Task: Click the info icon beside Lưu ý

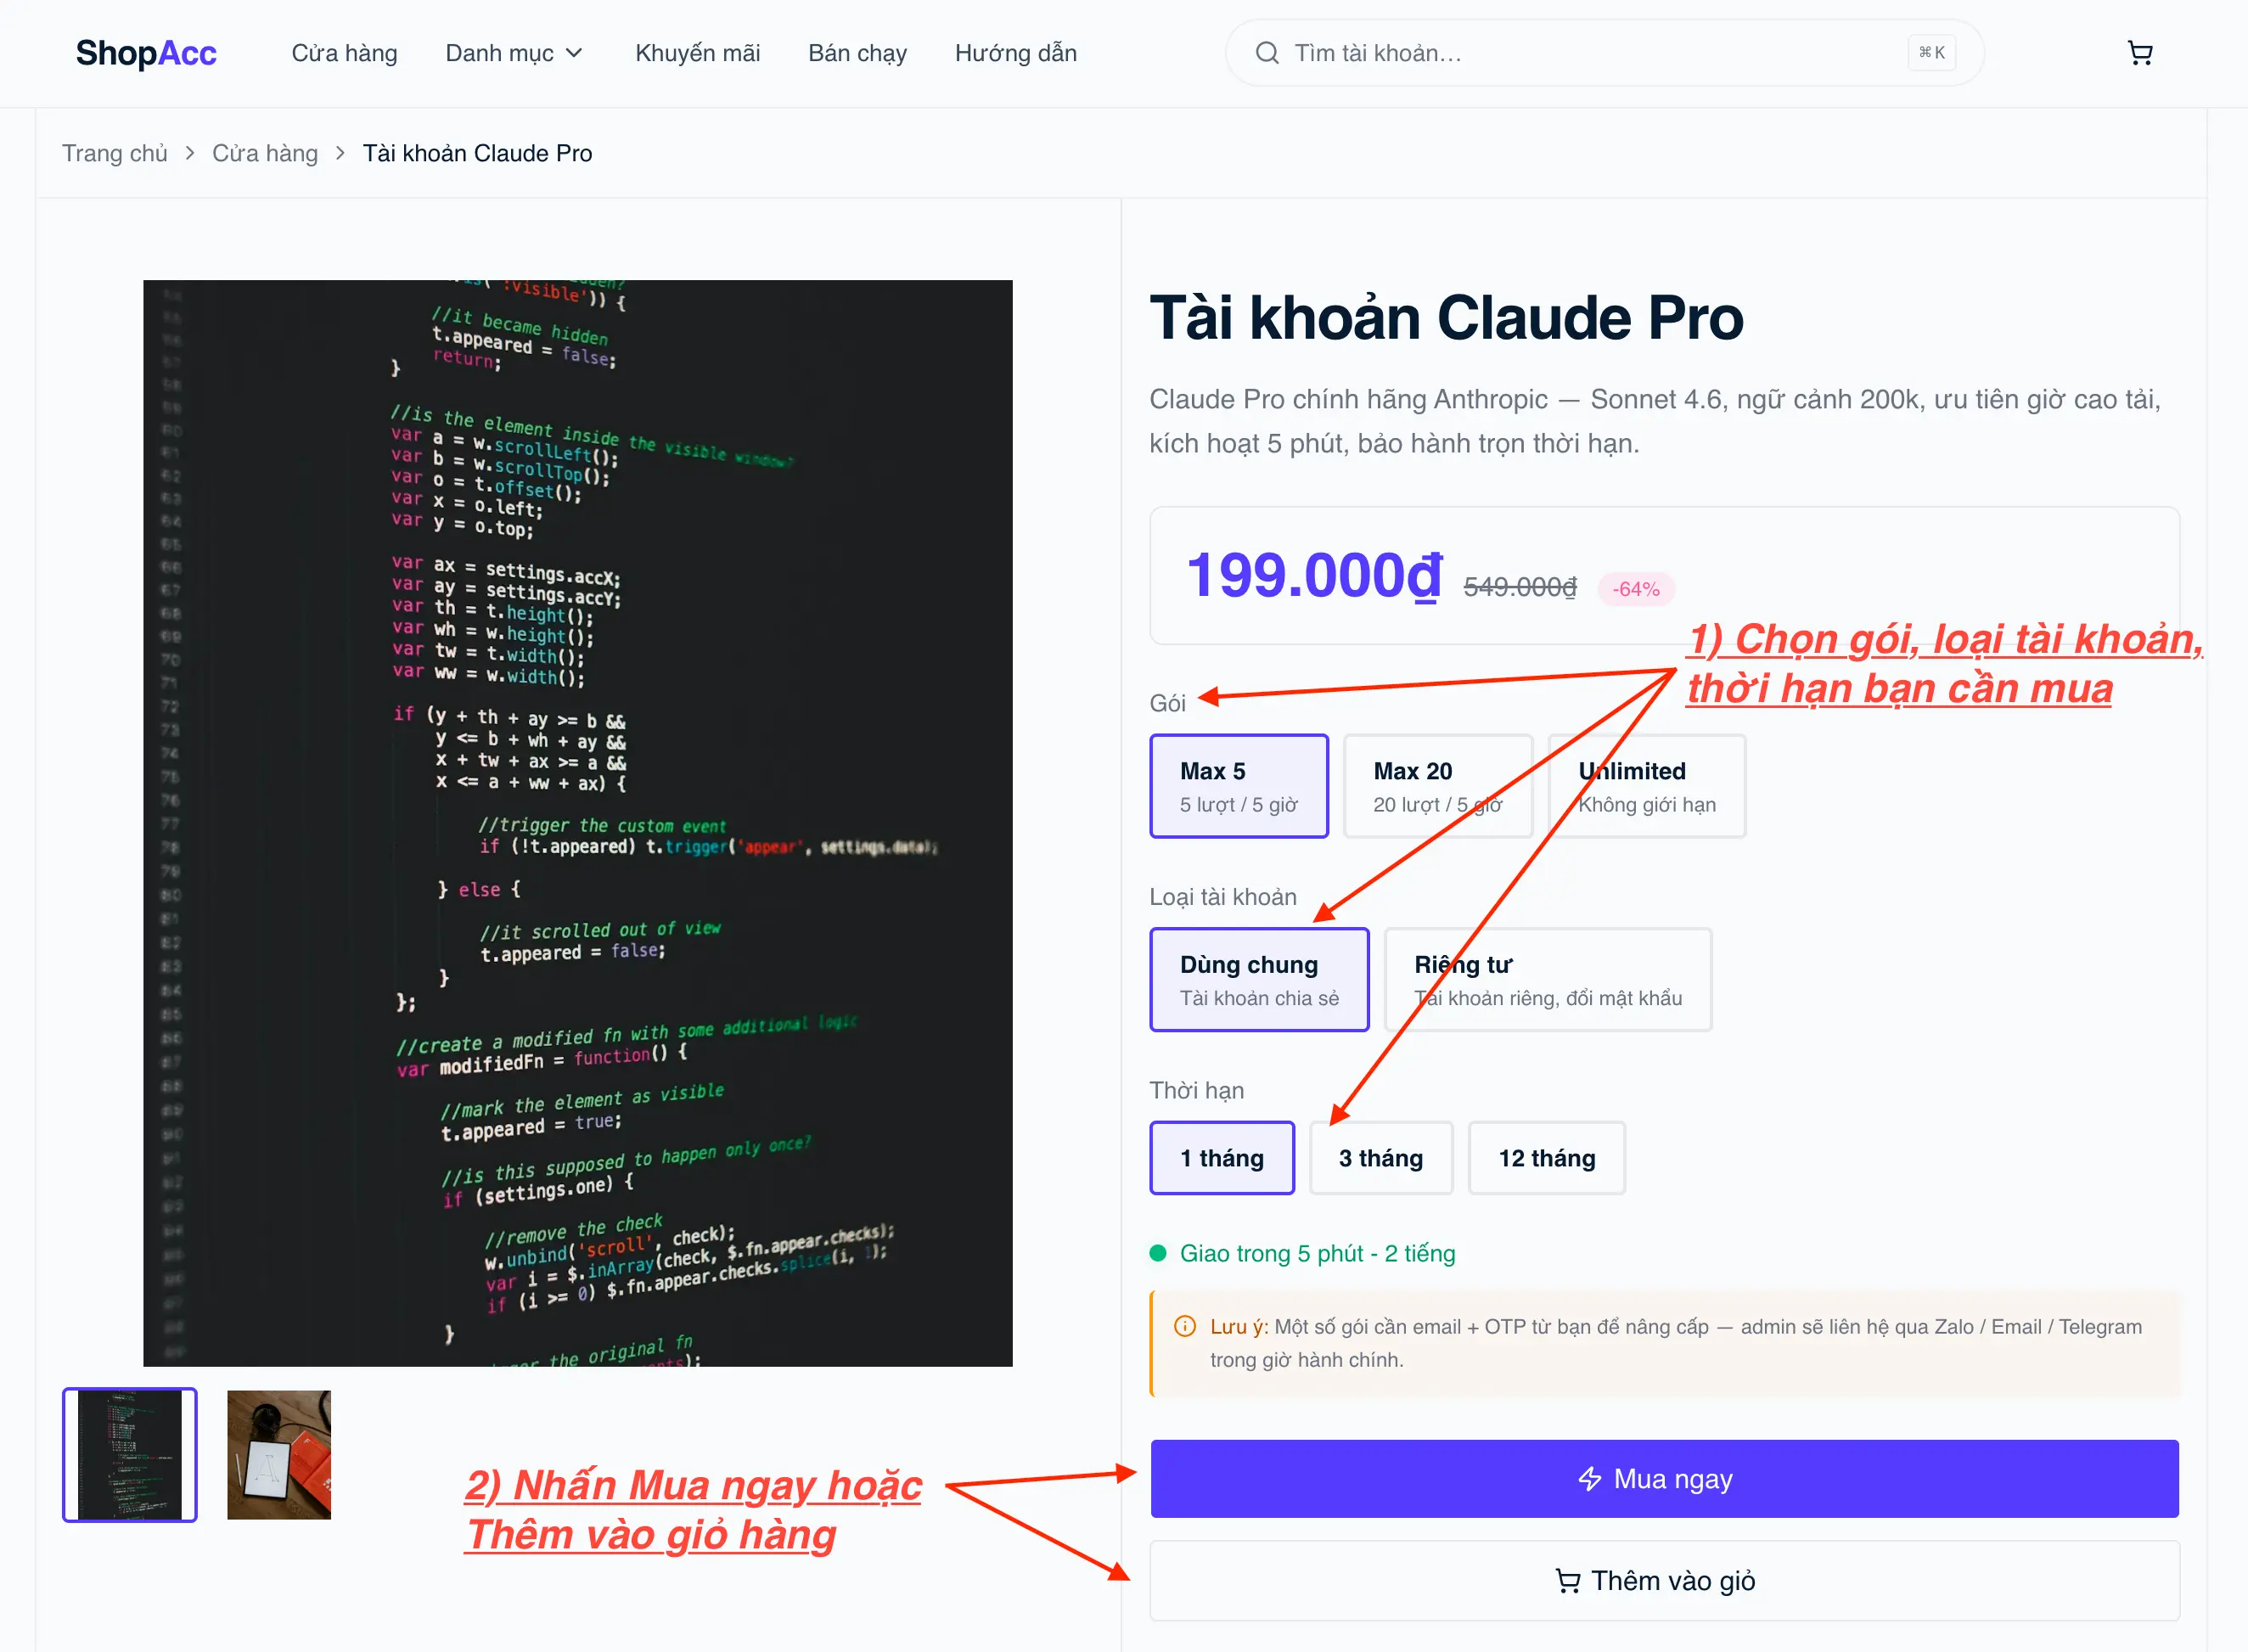Action: tap(1184, 1327)
